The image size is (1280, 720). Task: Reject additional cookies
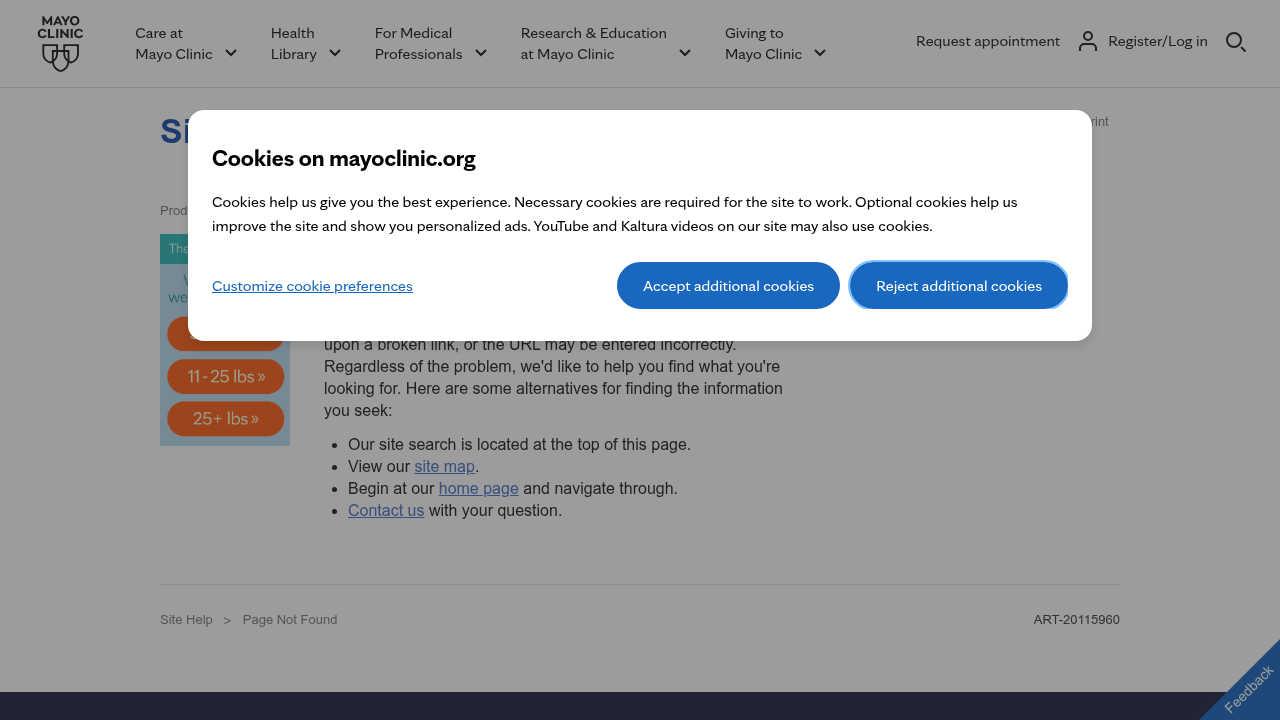[x=959, y=286]
